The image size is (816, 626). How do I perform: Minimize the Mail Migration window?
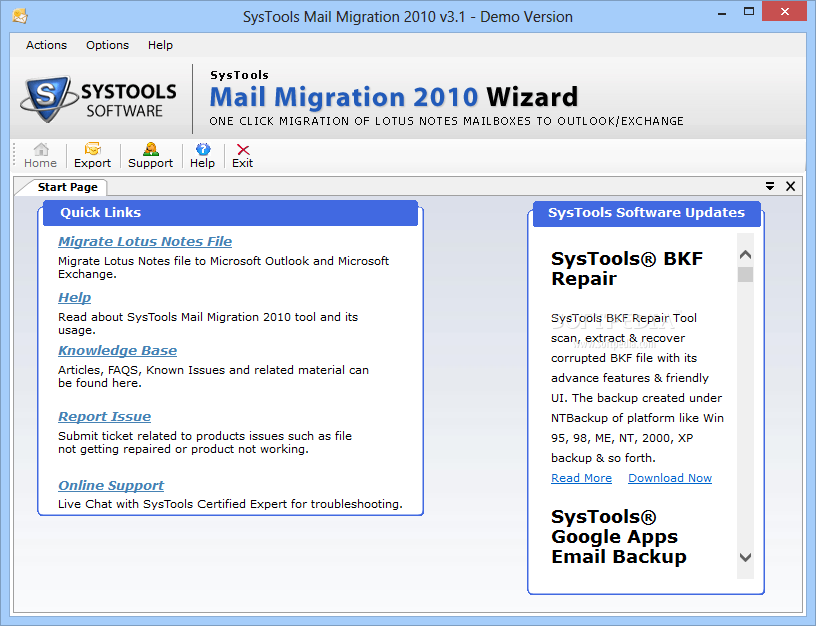point(722,13)
